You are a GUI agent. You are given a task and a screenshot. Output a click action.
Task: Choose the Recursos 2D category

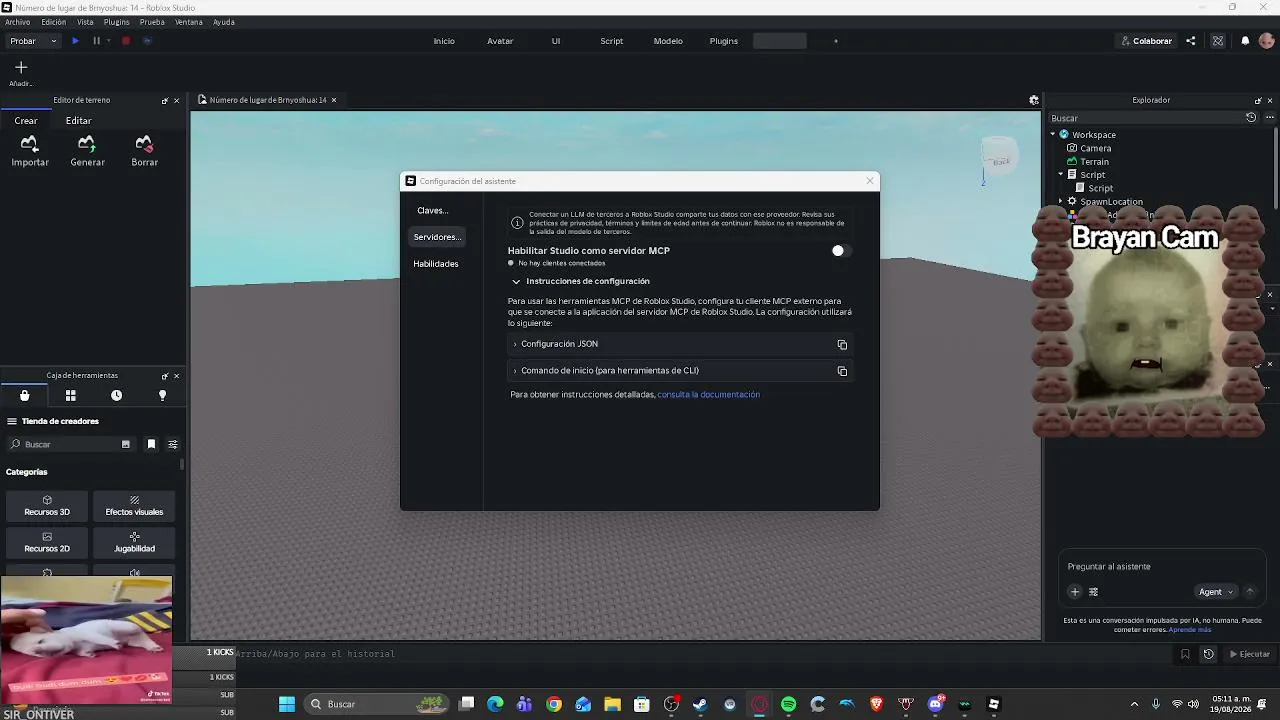tap(47, 543)
